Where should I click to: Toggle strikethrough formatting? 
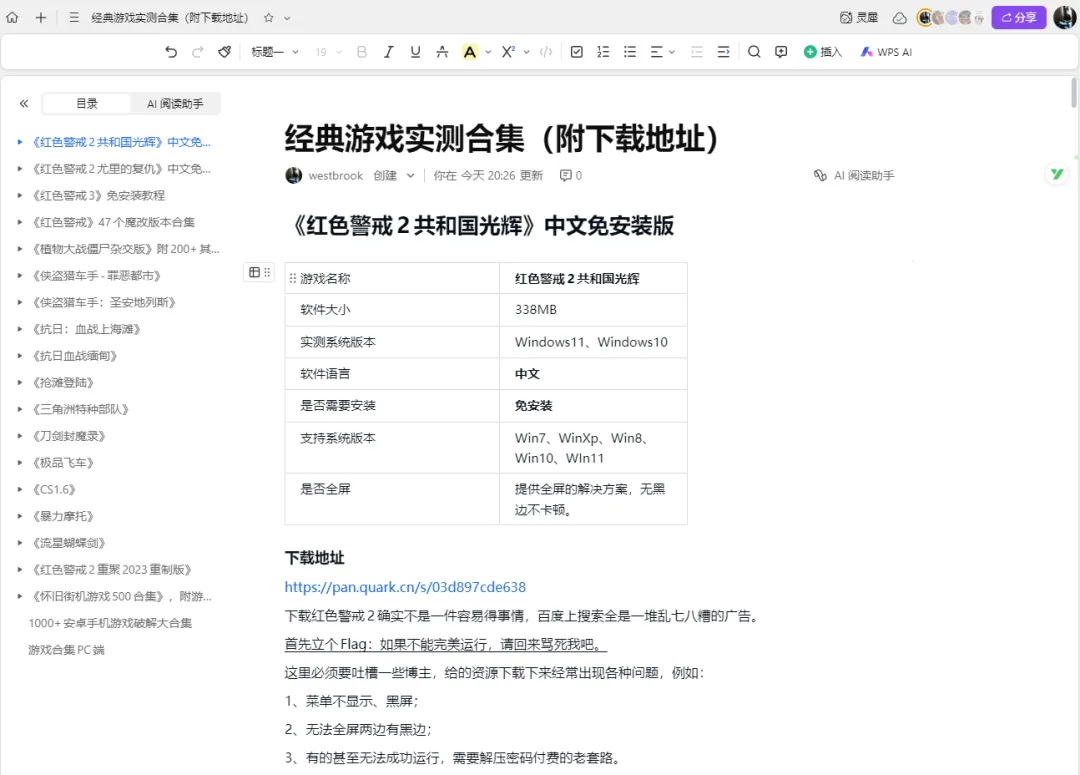pos(442,52)
